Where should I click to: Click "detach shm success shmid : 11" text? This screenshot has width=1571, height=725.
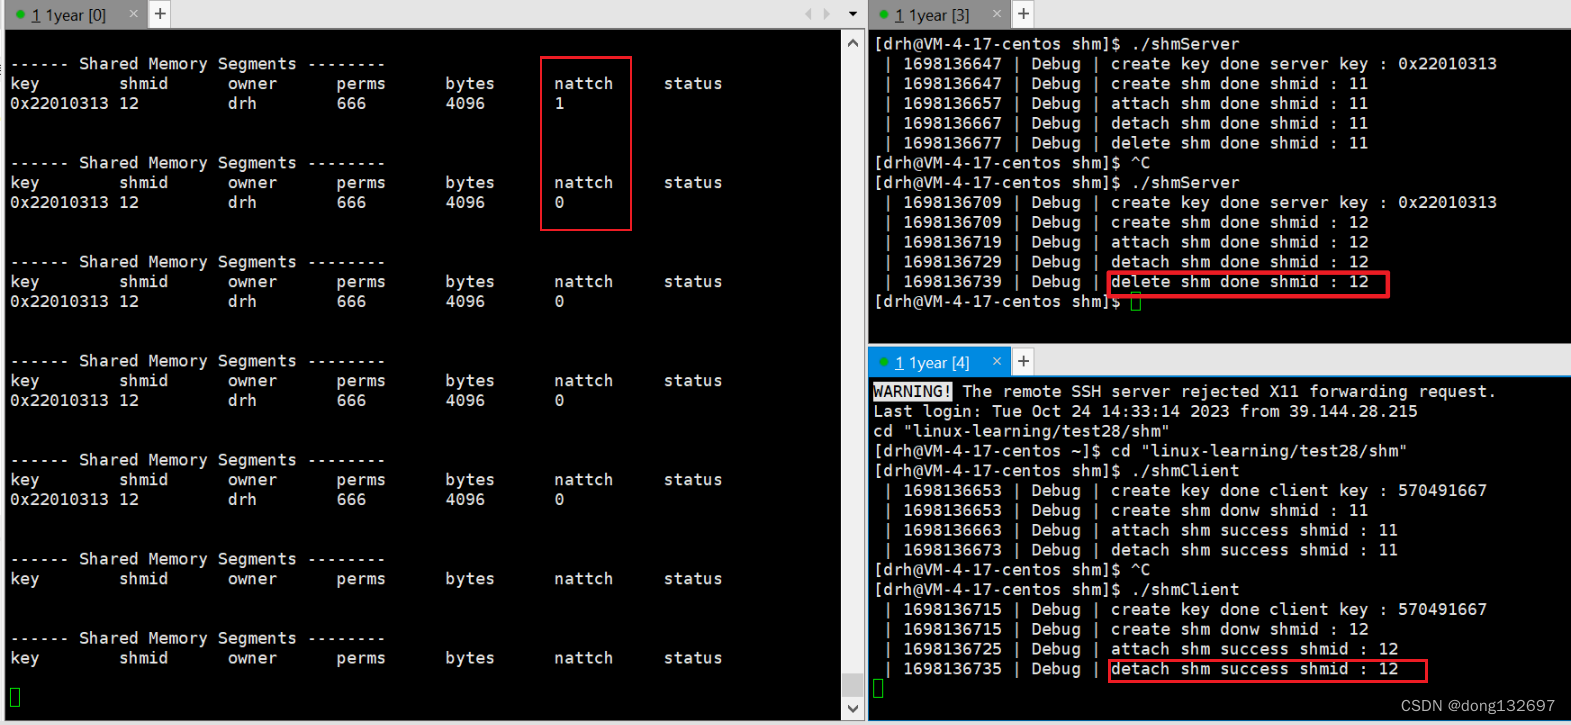tap(1254, 550)
